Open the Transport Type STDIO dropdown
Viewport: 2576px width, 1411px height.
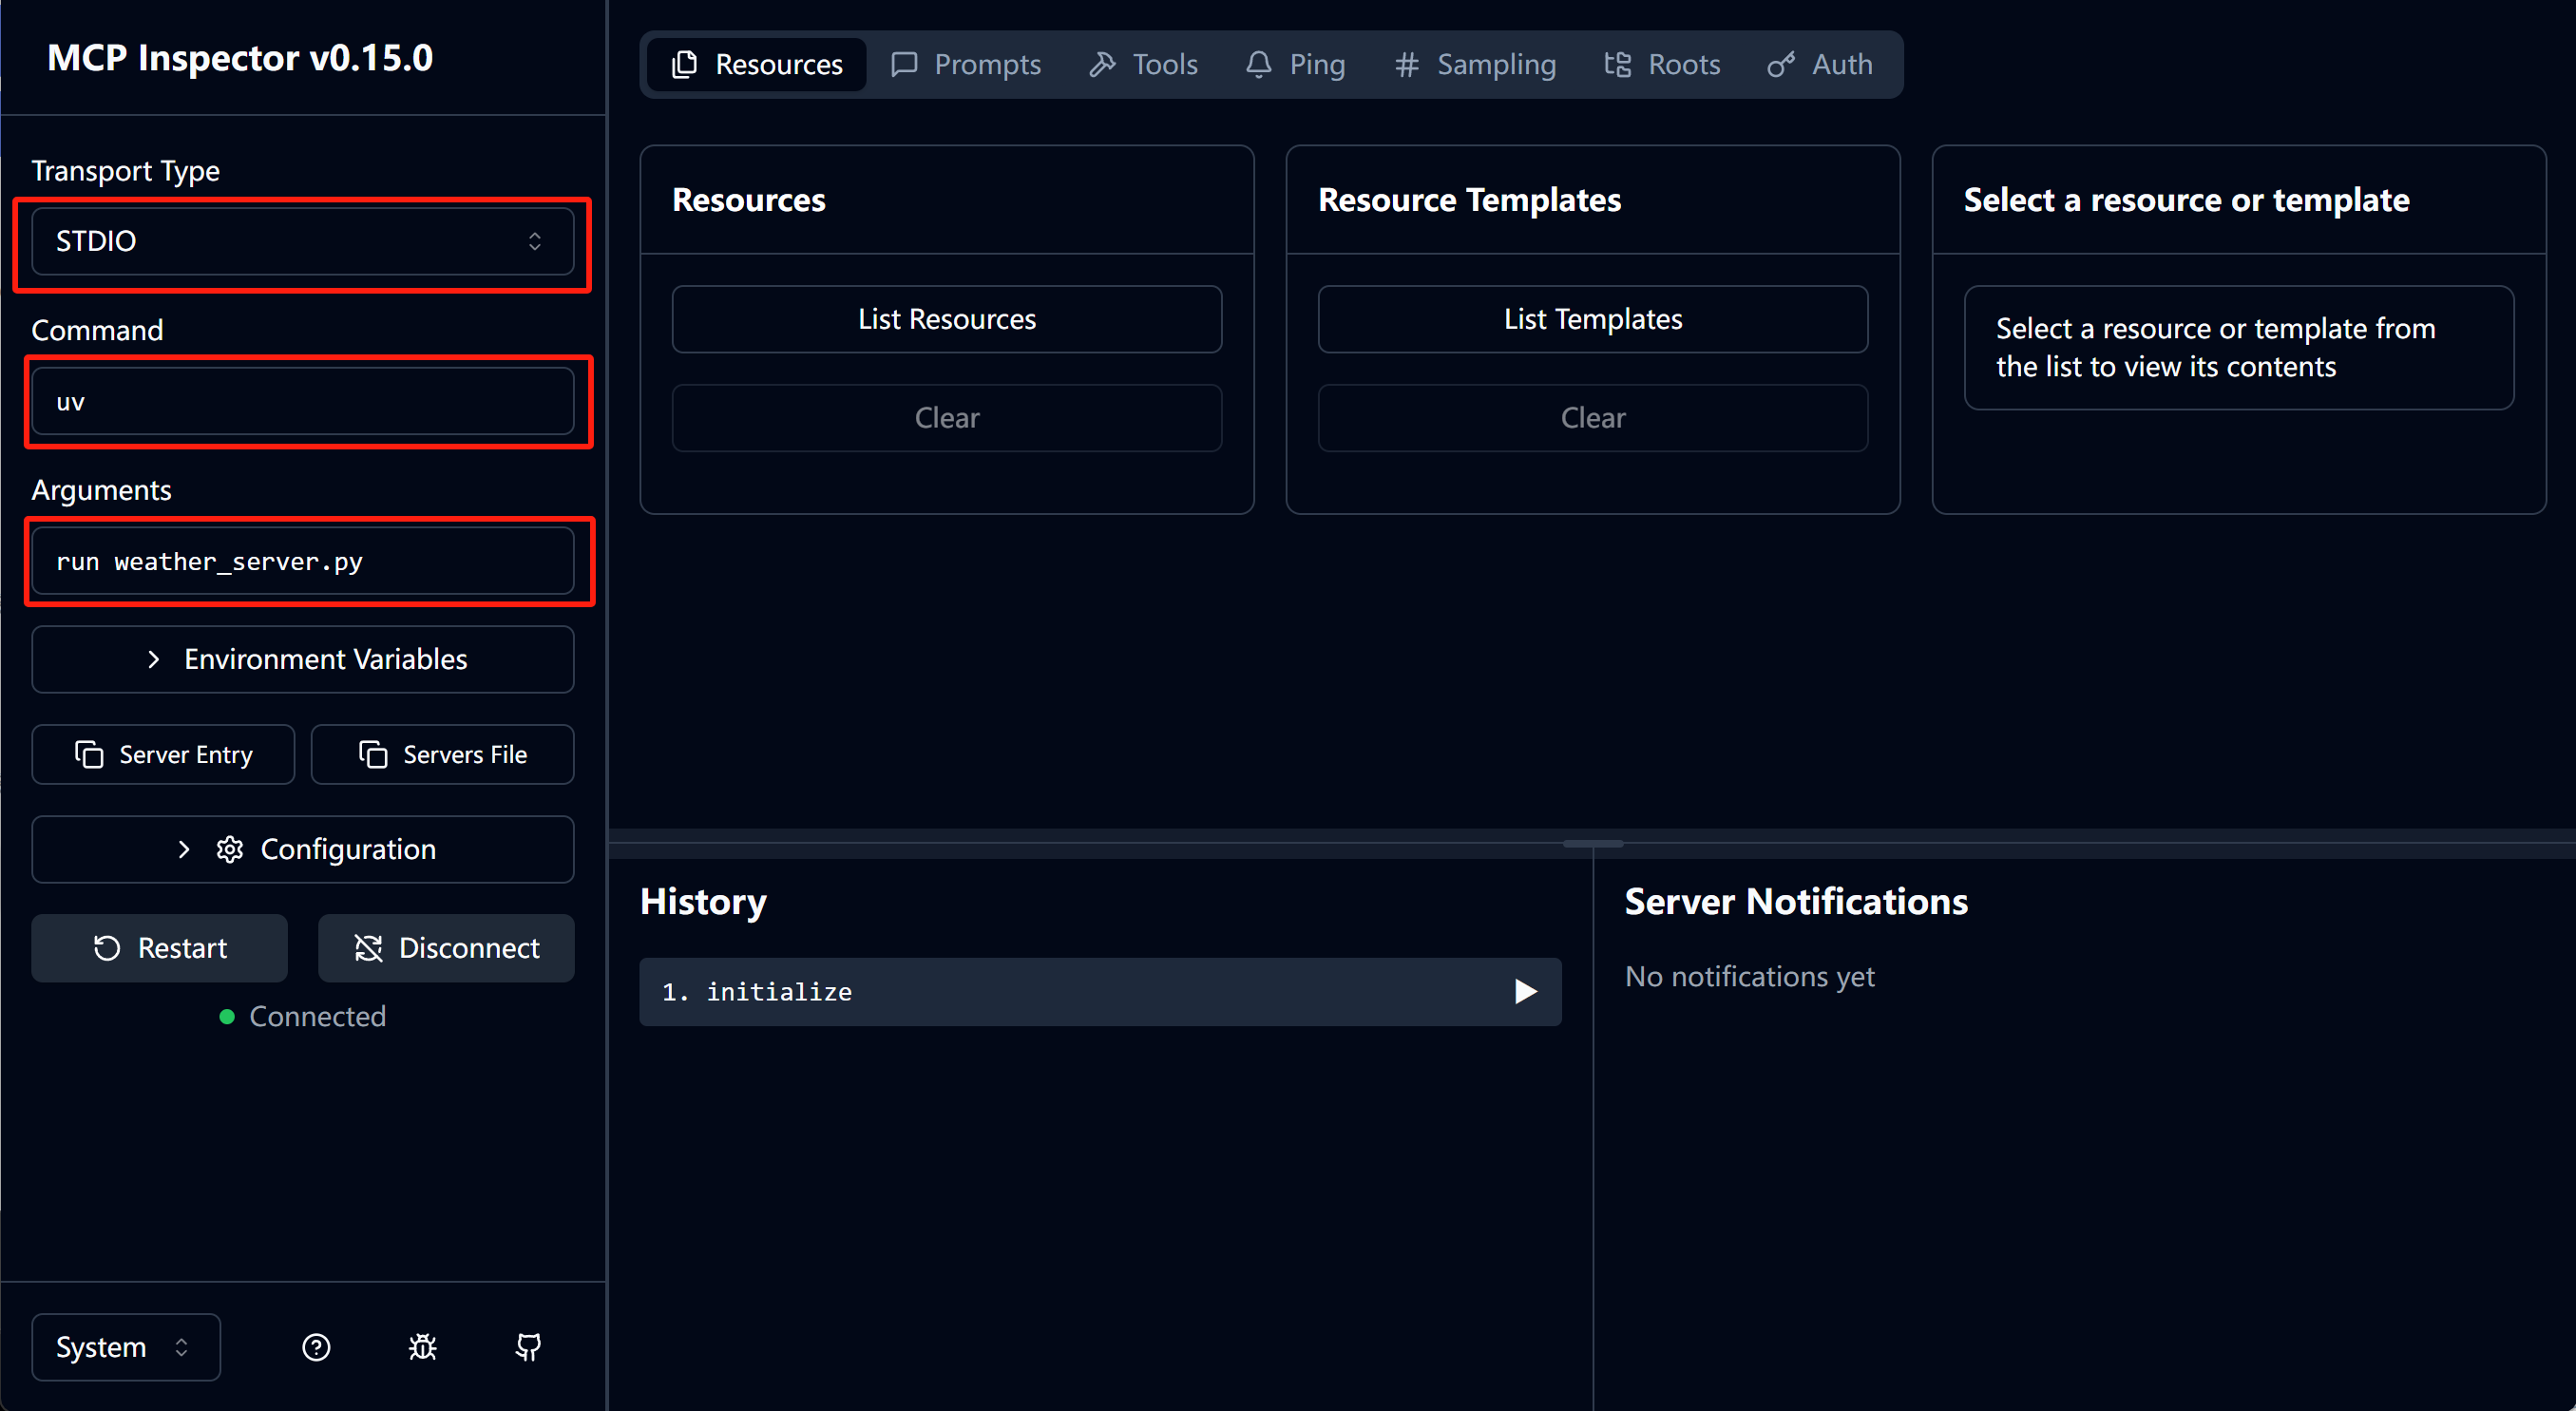pyautogui.click(x=303, y=241)
